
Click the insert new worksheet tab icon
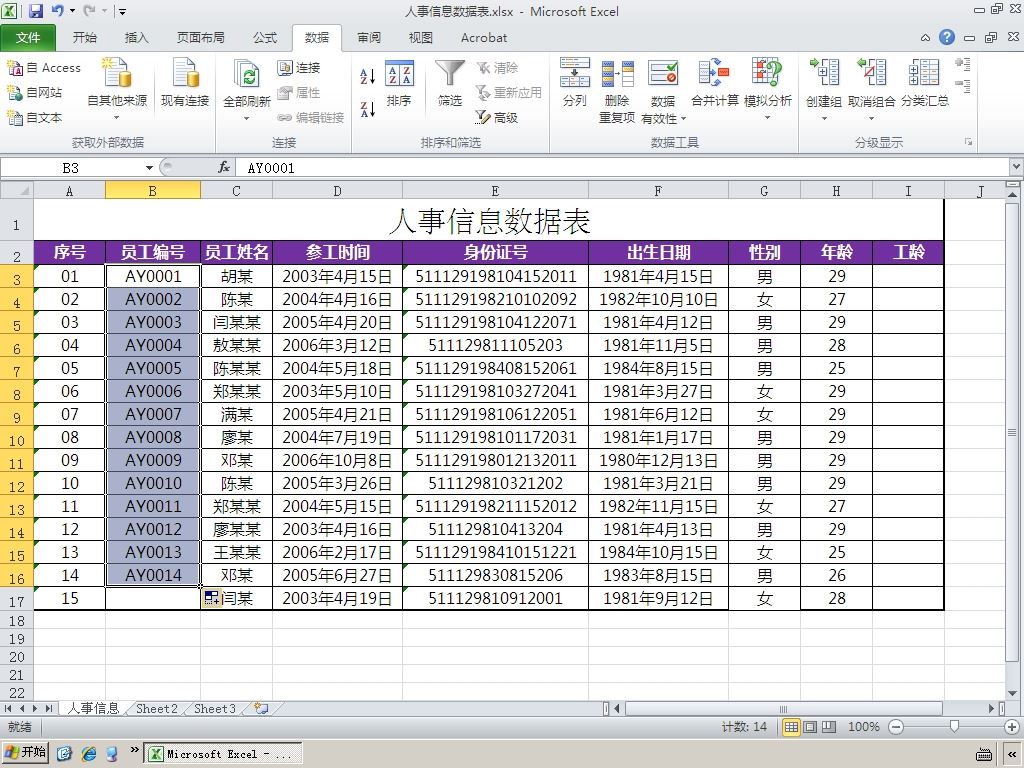point(261,709)
